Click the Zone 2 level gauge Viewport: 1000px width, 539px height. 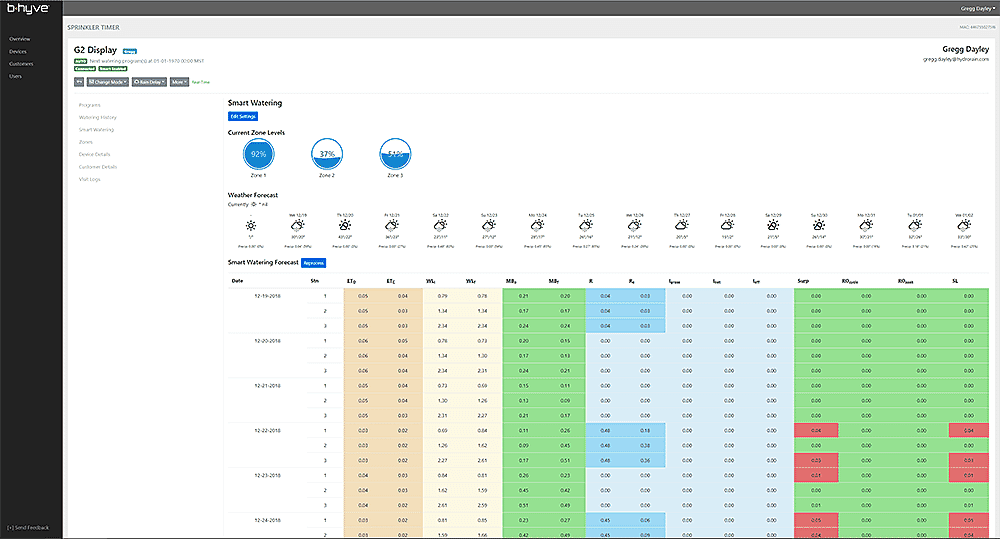point(326,154)
